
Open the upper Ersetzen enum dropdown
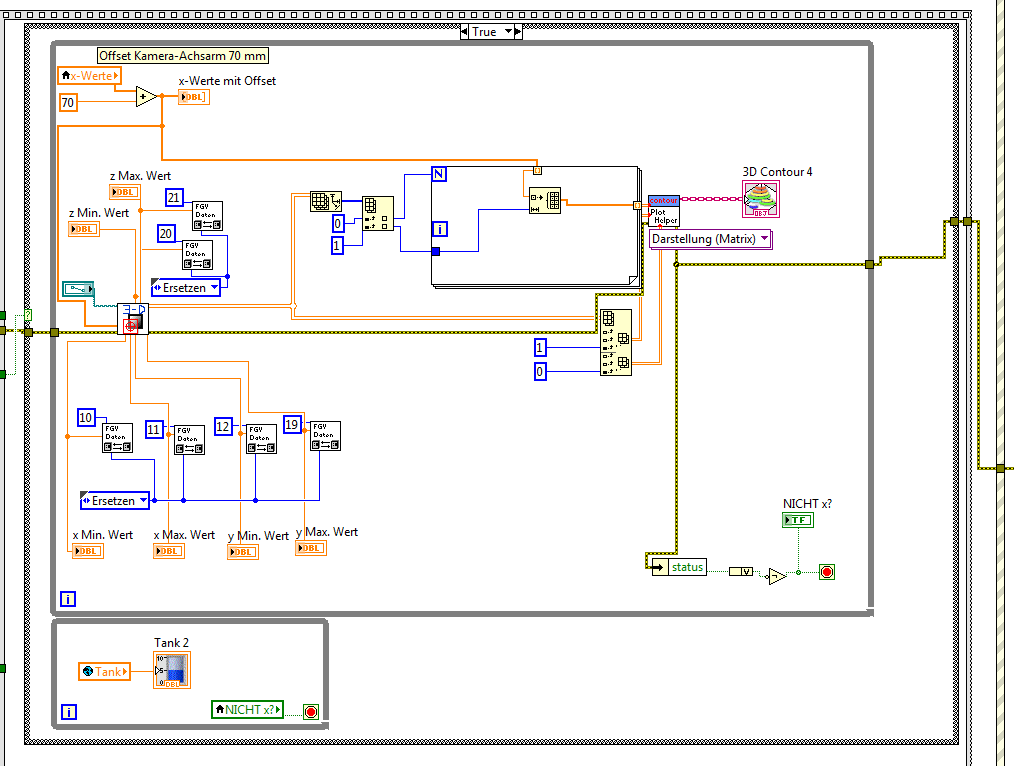click(186, 288)
